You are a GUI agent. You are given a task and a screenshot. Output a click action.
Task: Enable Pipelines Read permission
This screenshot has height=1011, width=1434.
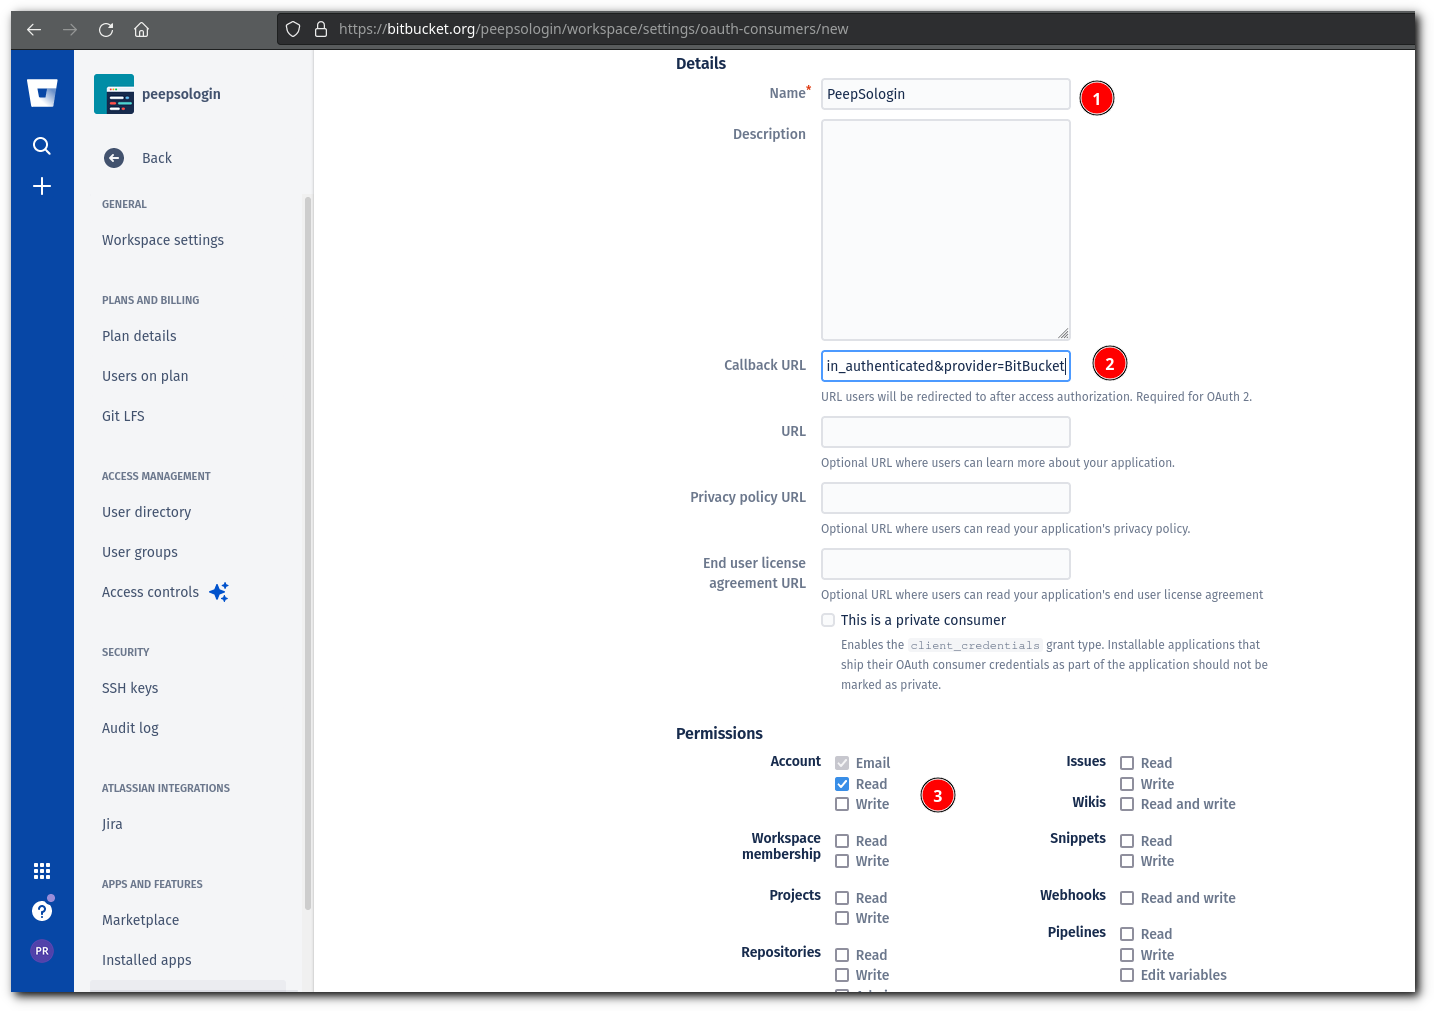(1127, 934)
